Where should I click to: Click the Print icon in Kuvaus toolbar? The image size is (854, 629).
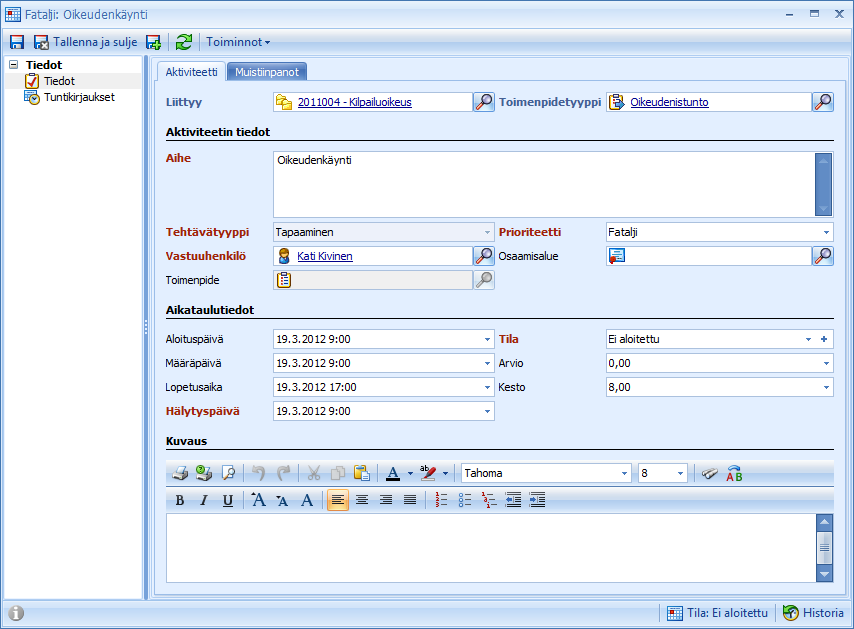coord(180,473)
